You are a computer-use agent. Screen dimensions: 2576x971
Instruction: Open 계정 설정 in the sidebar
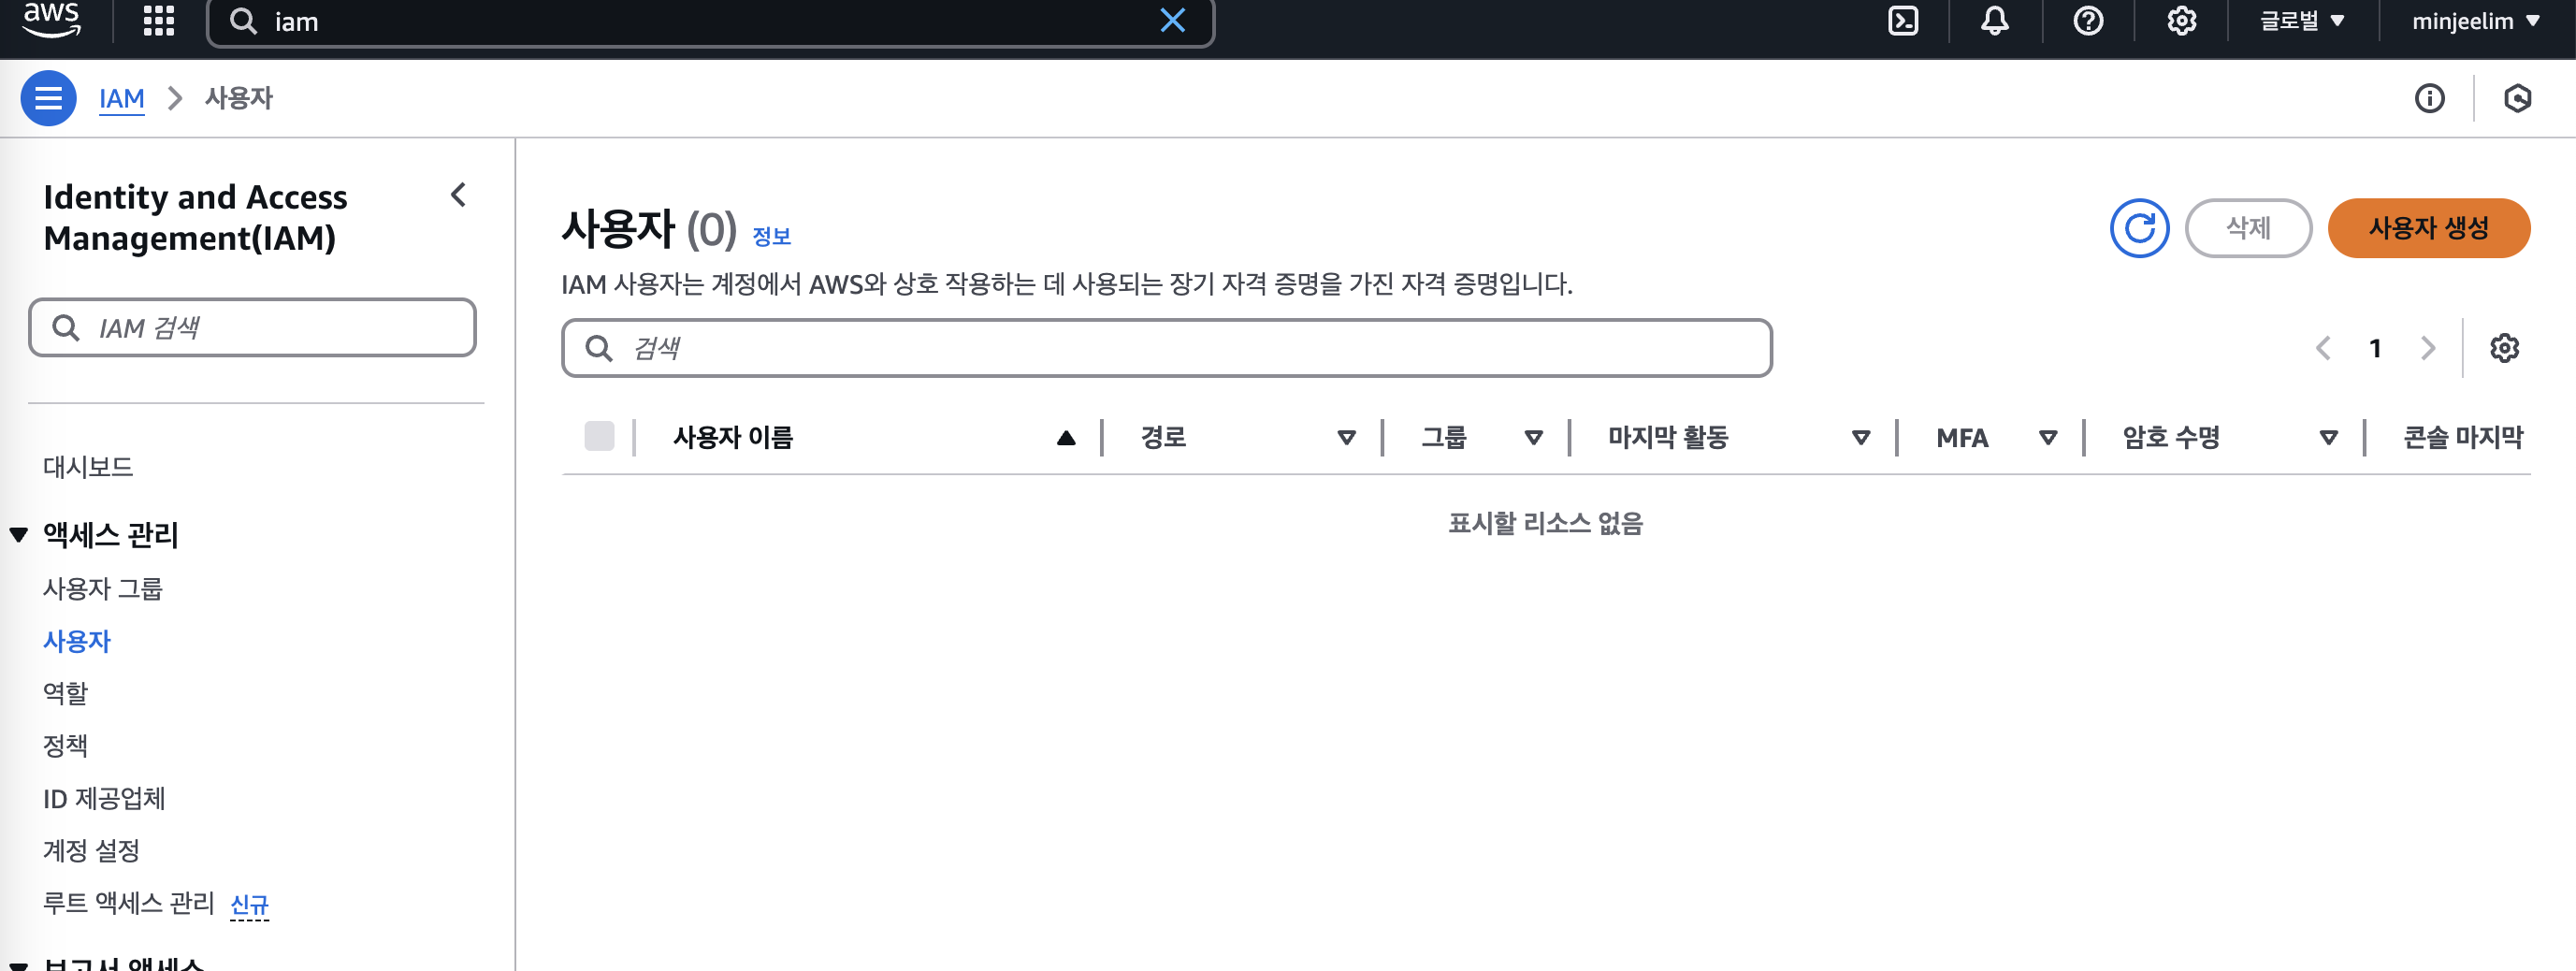(x=91, y=850)
